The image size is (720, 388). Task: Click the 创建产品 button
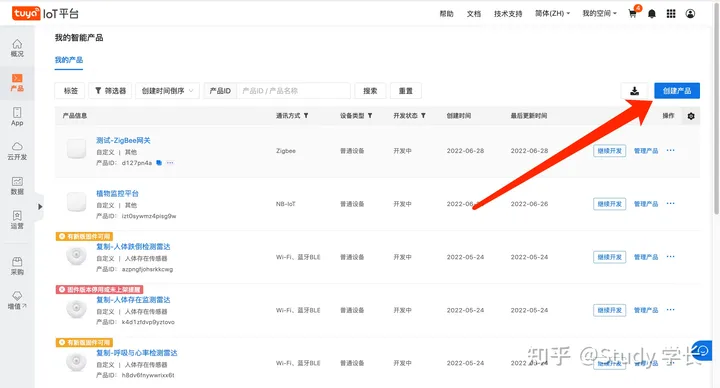pyautogui.click(x=677, y=91)
